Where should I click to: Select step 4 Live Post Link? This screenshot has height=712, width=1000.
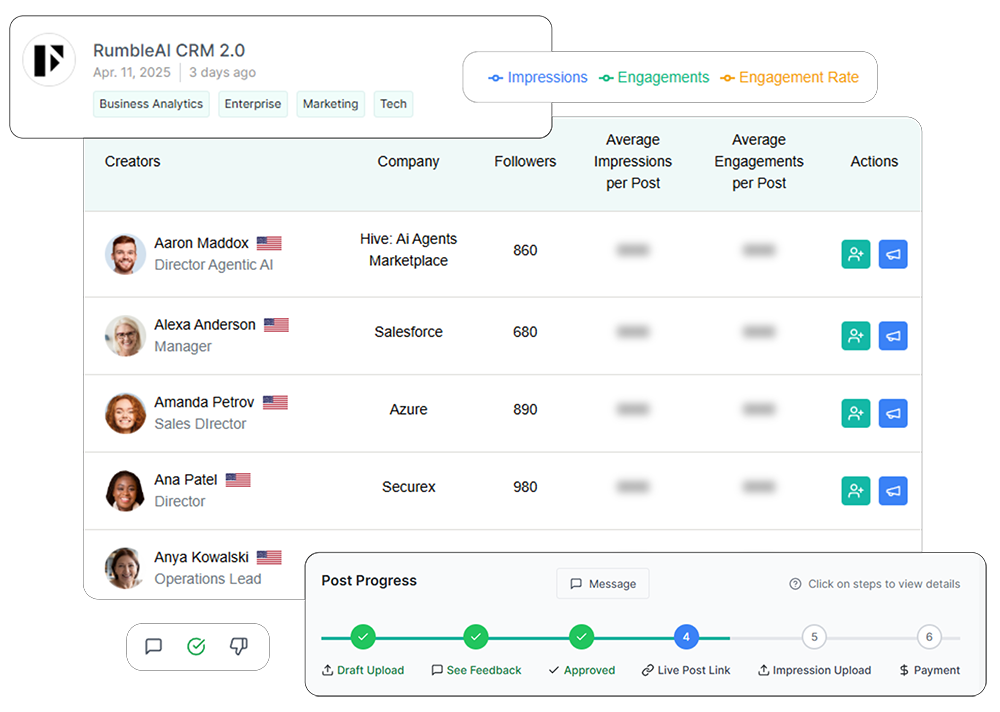point(686,637)
